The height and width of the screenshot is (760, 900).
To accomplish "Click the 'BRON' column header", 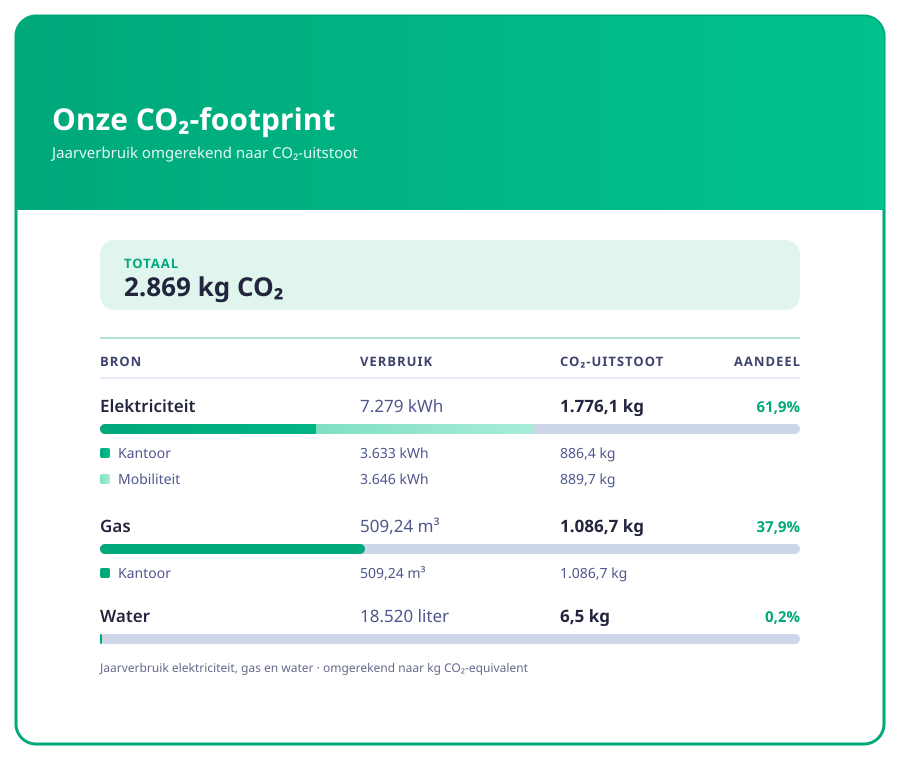I will tap(121, 362).
